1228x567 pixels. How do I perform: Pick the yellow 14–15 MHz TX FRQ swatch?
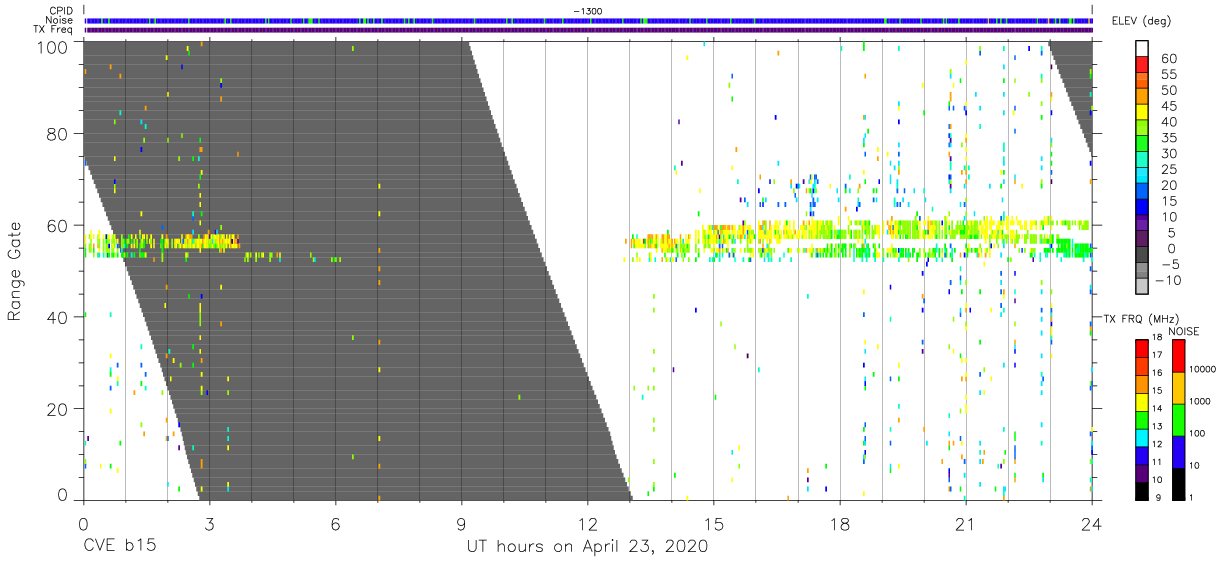[1143, 402]
